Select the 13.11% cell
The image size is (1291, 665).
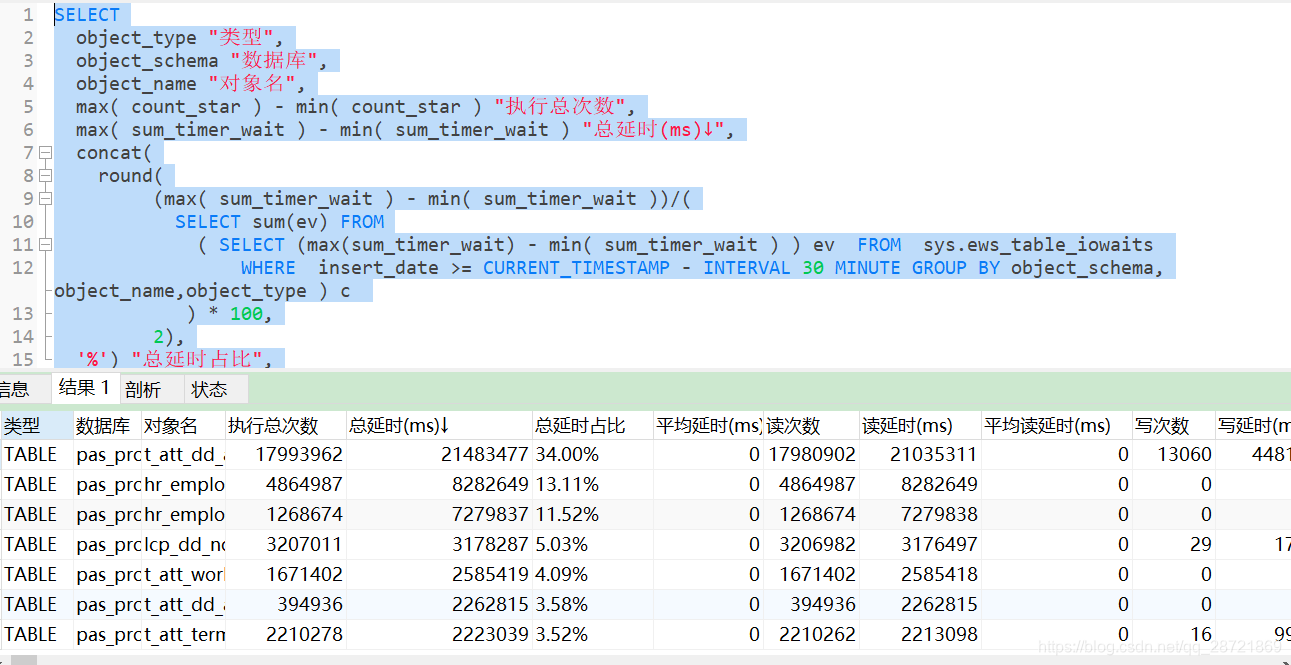tap(592, 484)
